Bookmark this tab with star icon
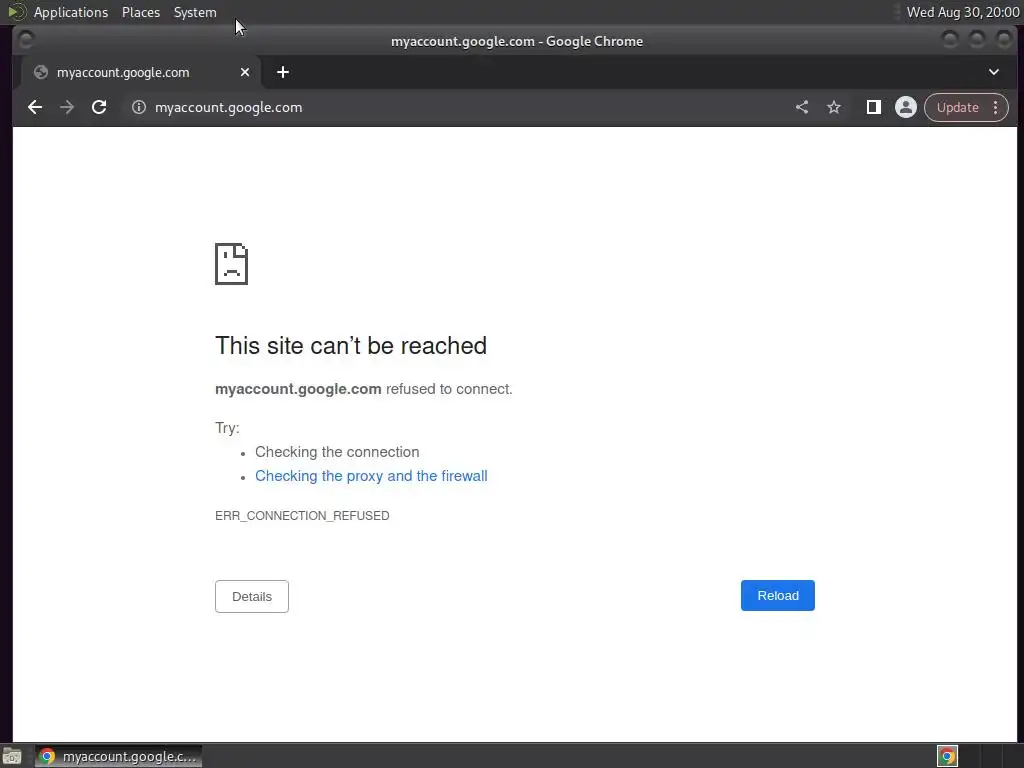The width and height of the screenshot is (1024, 768). (x=834, y=107)
